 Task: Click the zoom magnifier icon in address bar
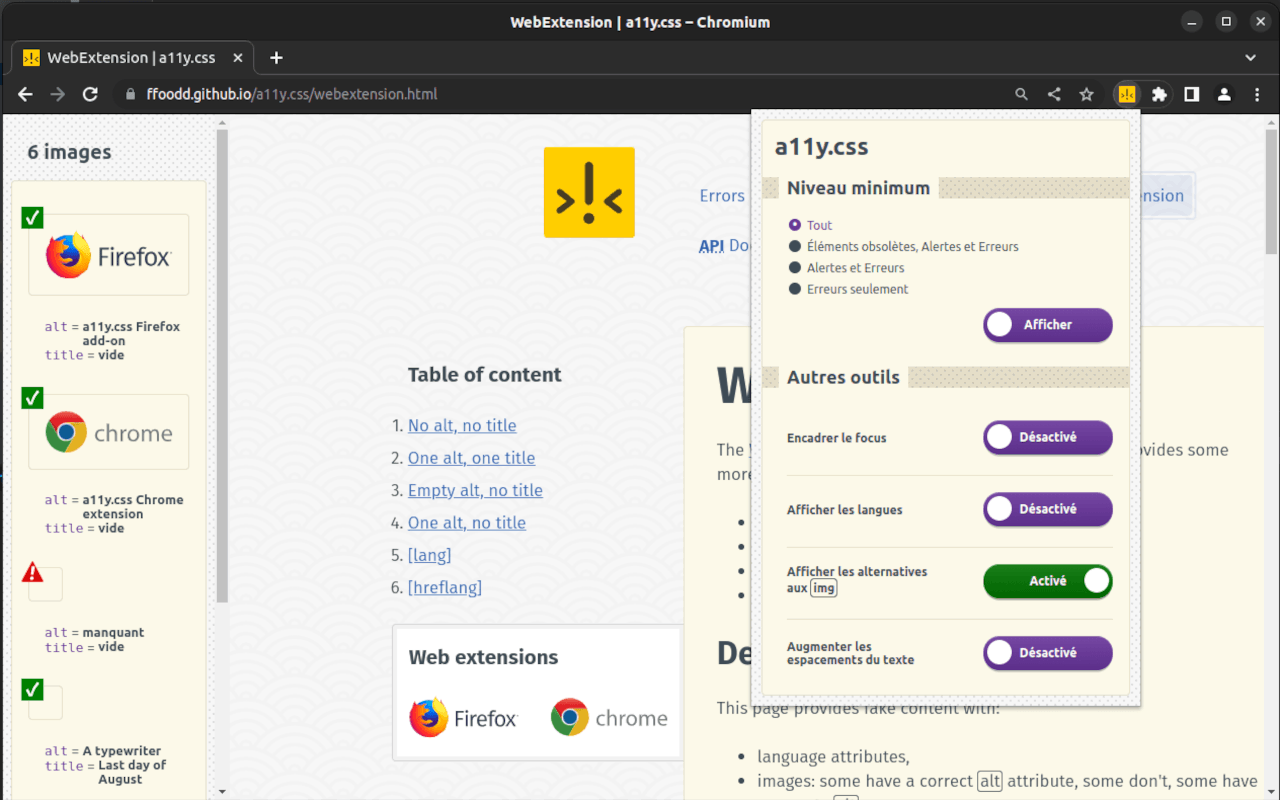click(1021, 94)
